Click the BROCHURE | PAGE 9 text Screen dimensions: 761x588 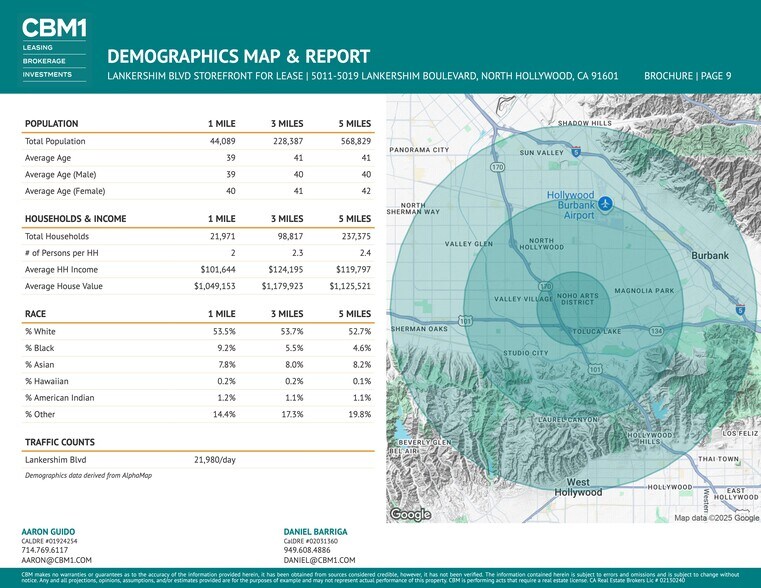[688, 76]
